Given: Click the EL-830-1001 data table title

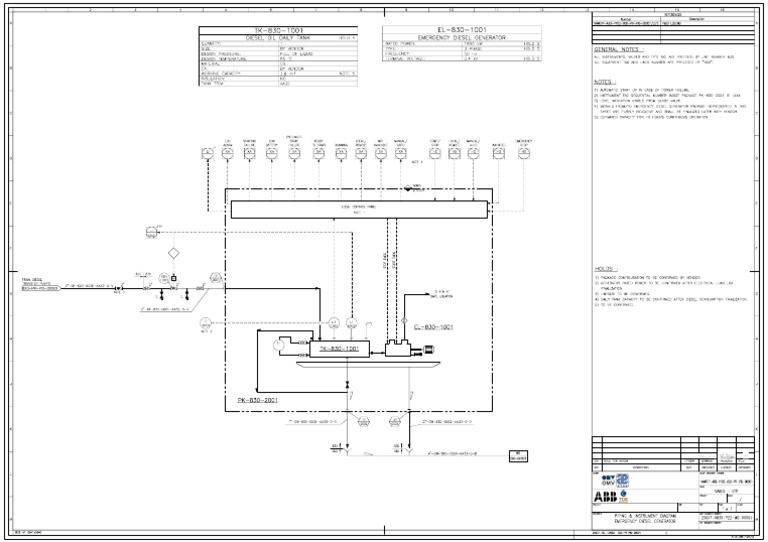Looking at the screenshot, I should 462,30.
